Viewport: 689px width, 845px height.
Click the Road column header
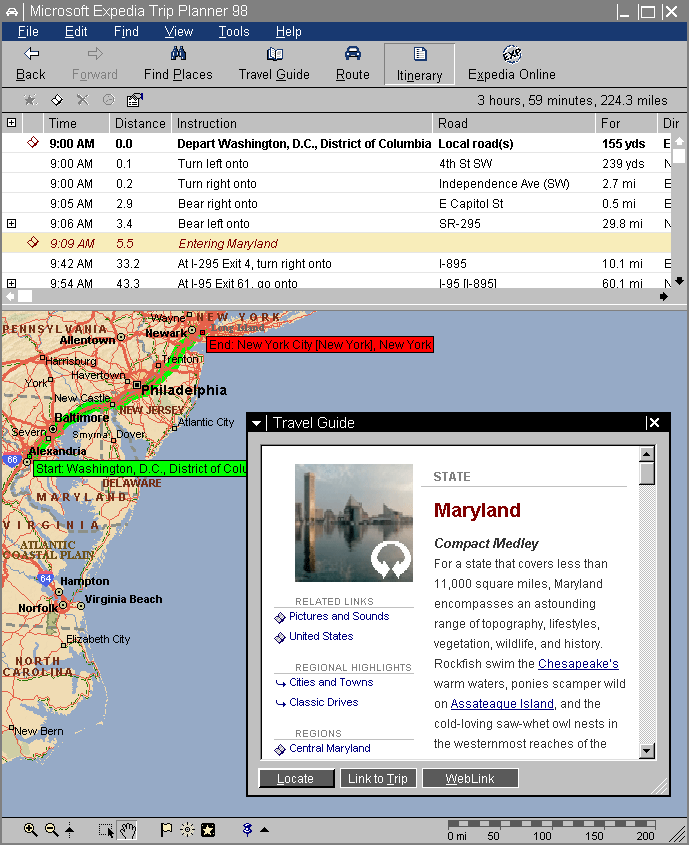(x=514, y=123)
